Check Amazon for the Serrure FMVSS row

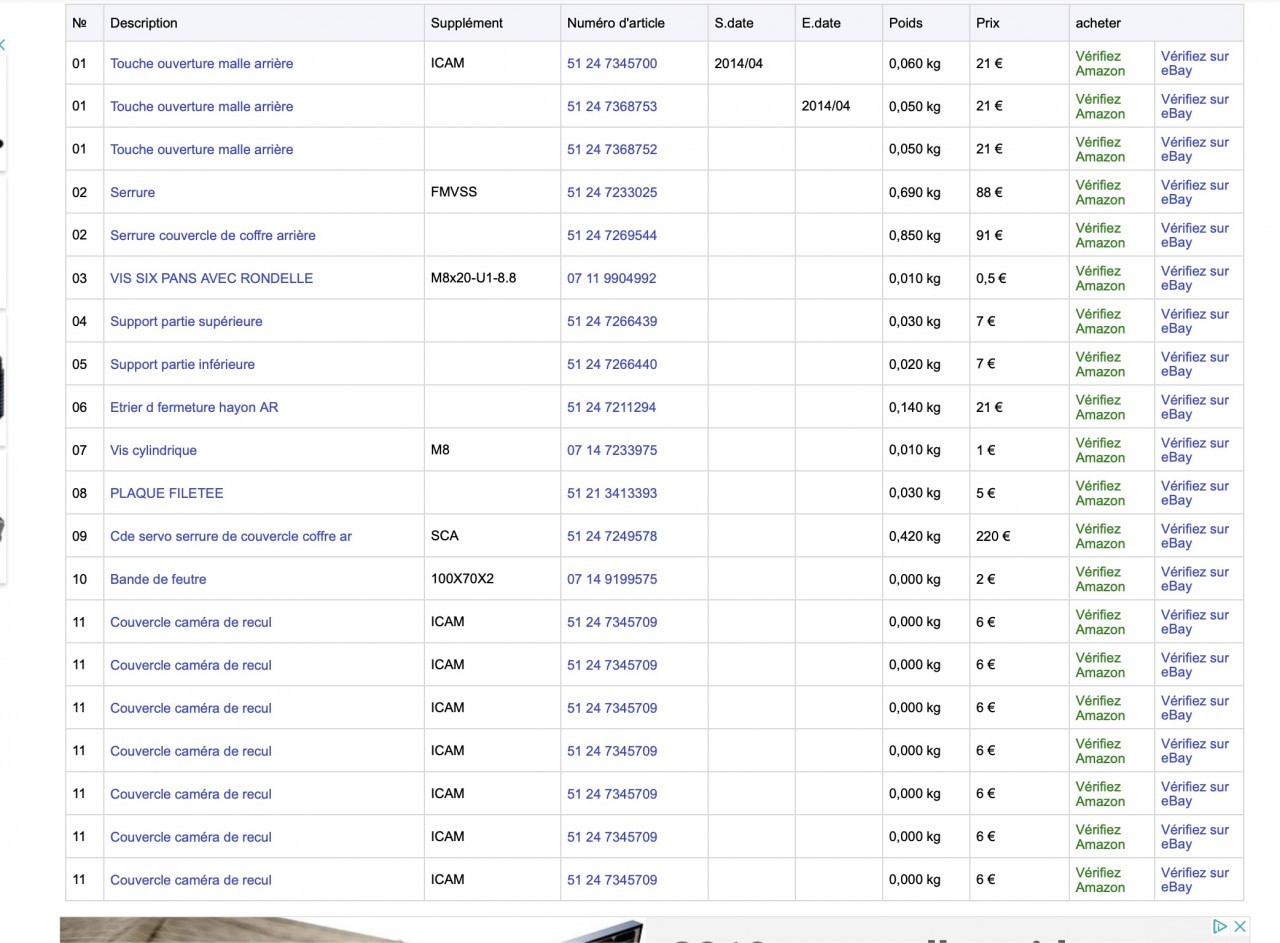point(1100,192)
